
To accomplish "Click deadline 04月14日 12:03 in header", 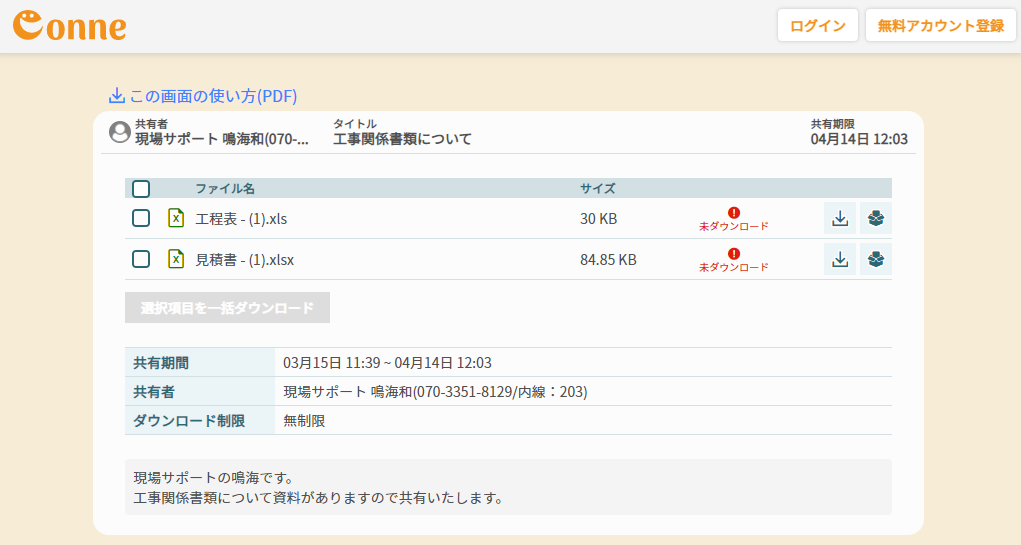I will click(x=859, y=139).
